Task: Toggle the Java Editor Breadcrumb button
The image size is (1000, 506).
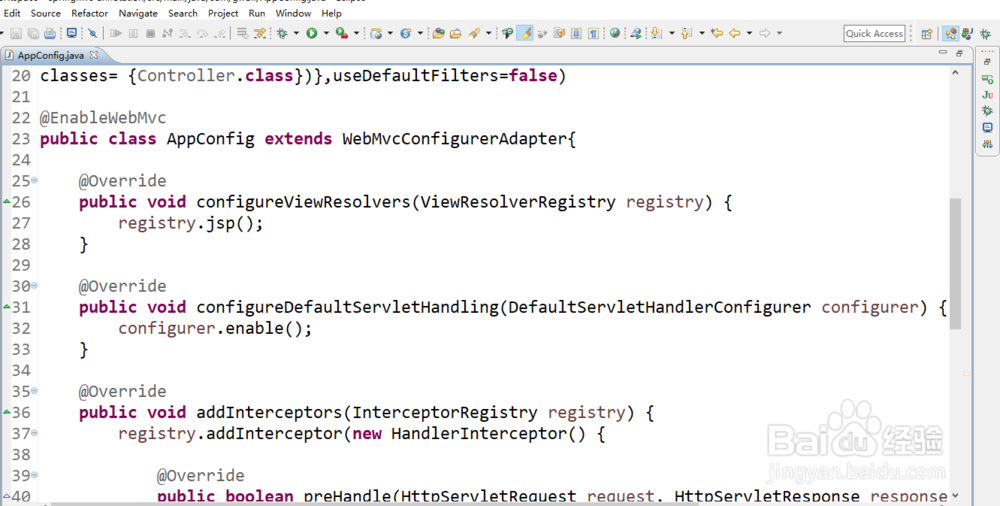Action: click(508, 33)
